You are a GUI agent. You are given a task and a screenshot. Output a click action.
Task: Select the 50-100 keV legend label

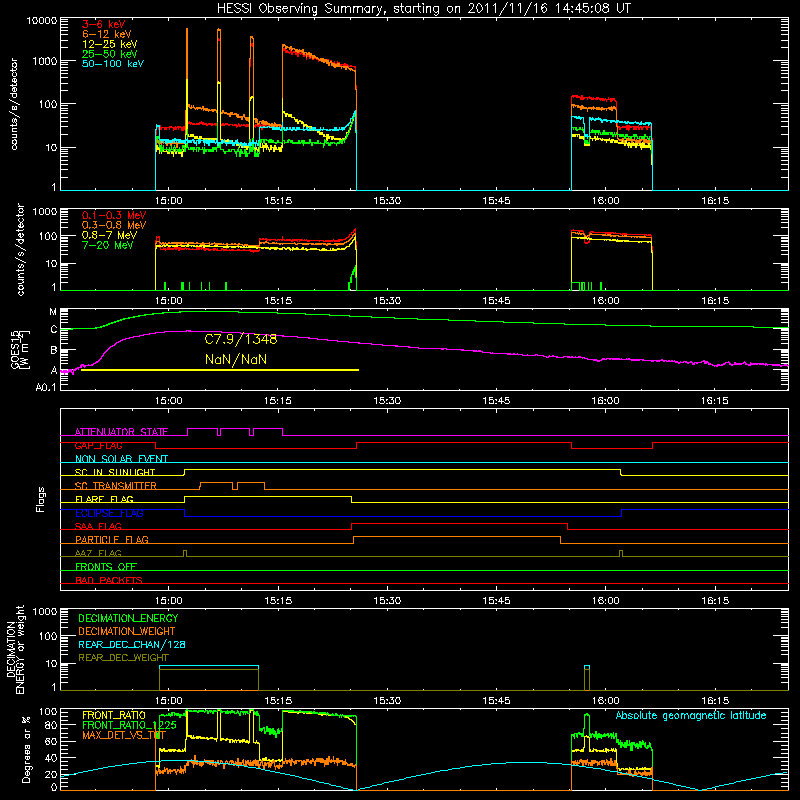tap(113, 64)
